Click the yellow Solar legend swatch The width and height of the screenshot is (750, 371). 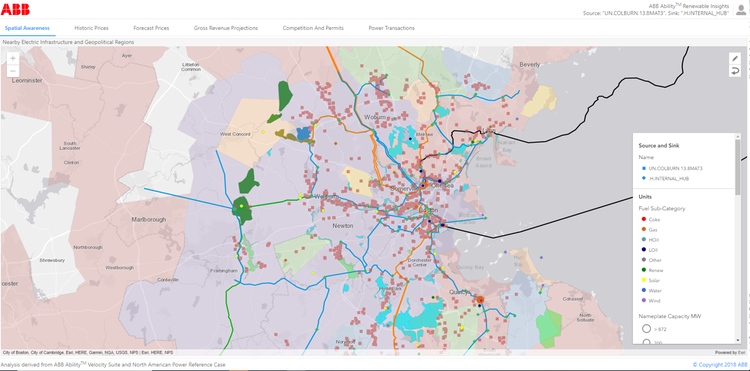644,281
